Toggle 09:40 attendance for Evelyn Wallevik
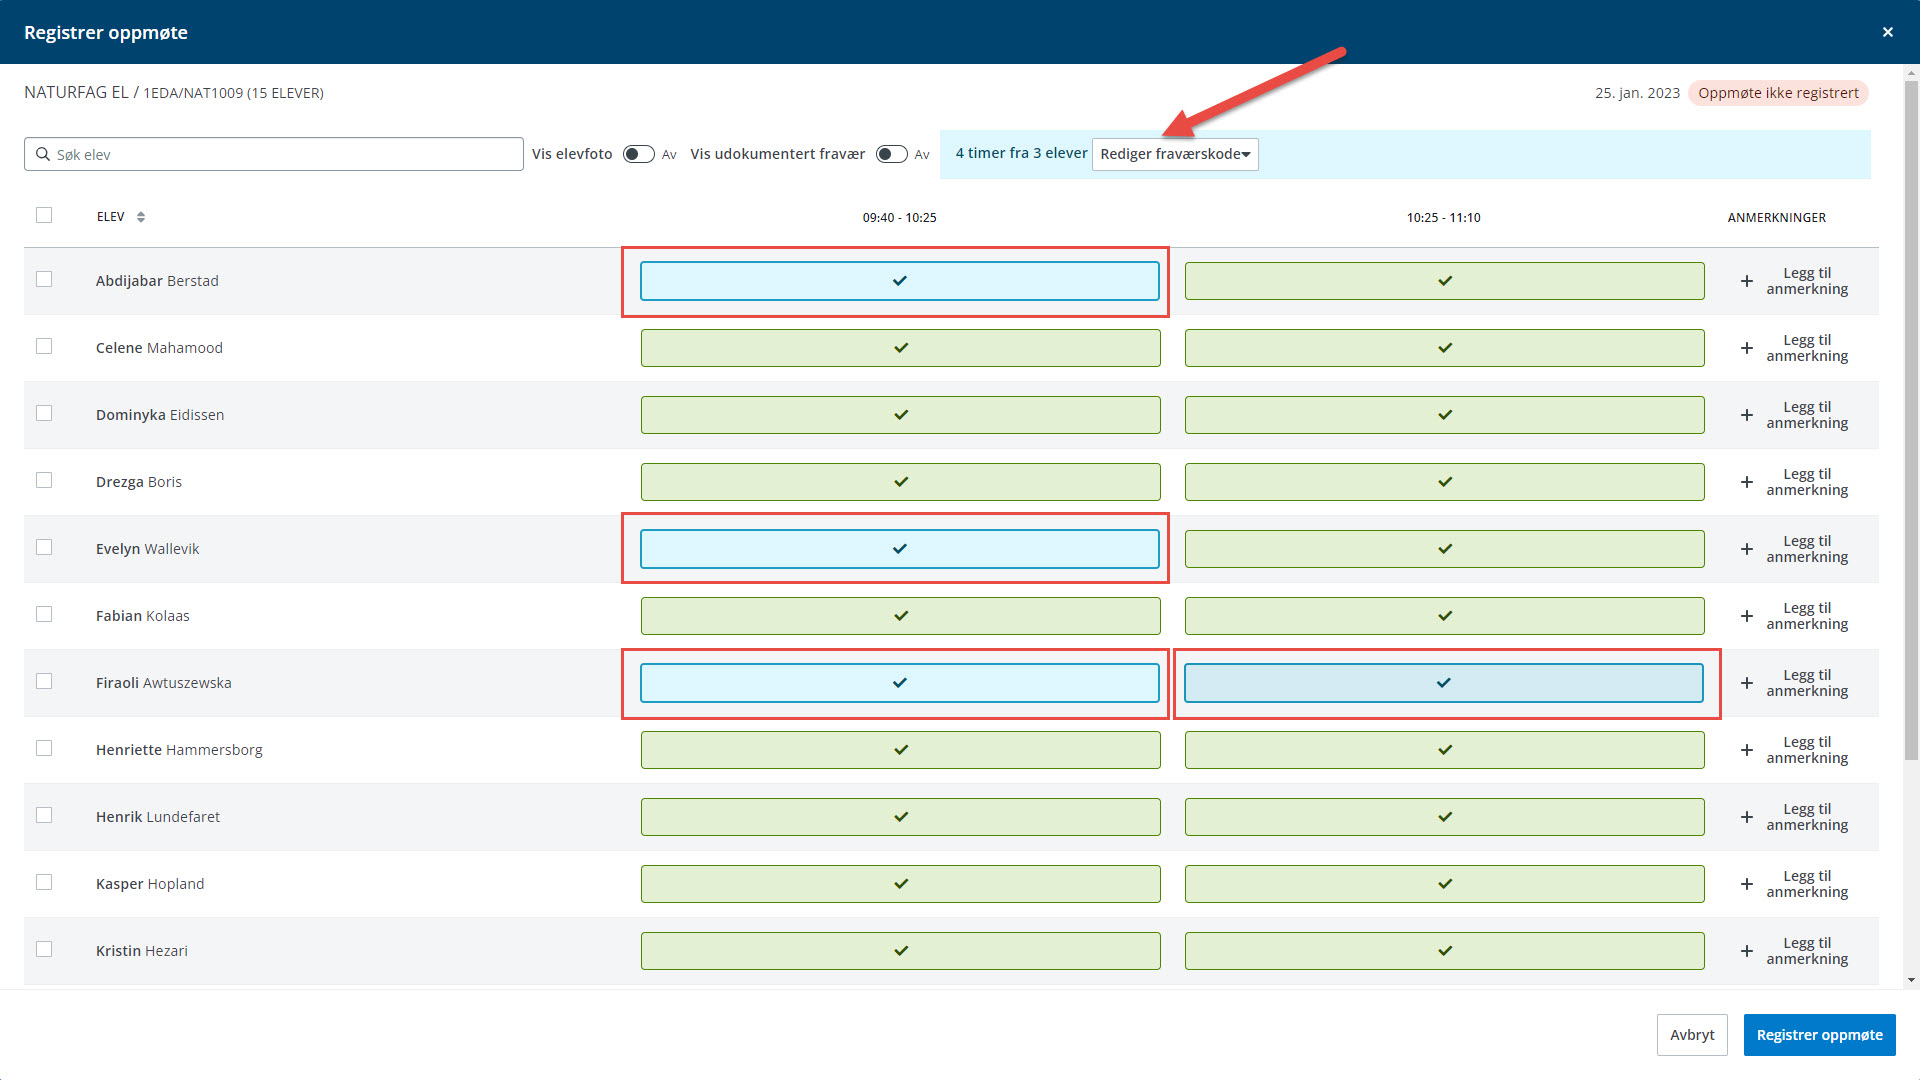Screen dimensions: 1920x1080 coord(900,549)
